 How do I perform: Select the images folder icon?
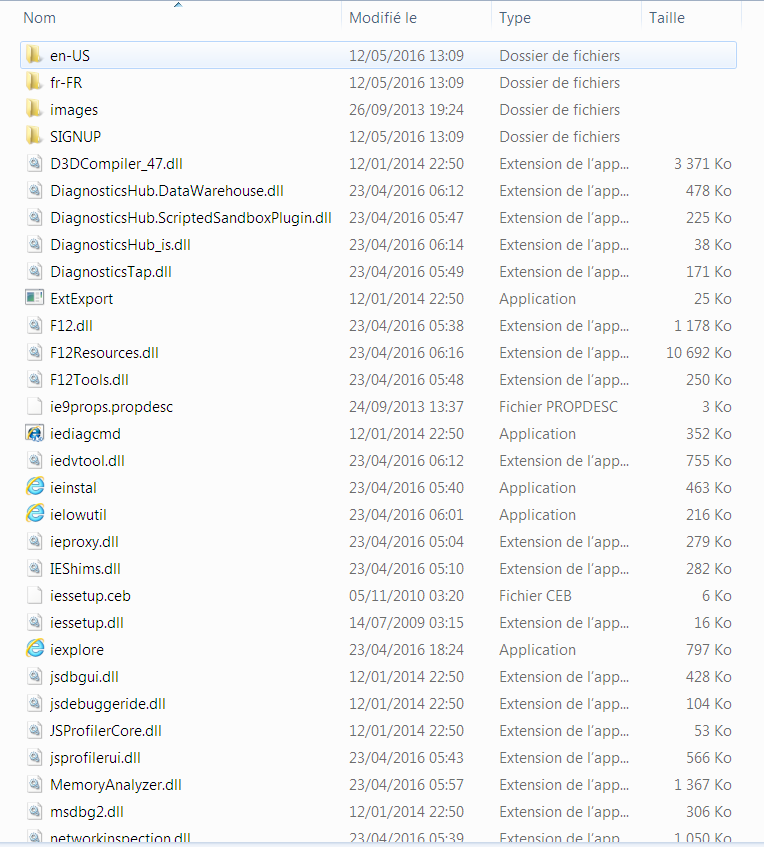point(34,109)
